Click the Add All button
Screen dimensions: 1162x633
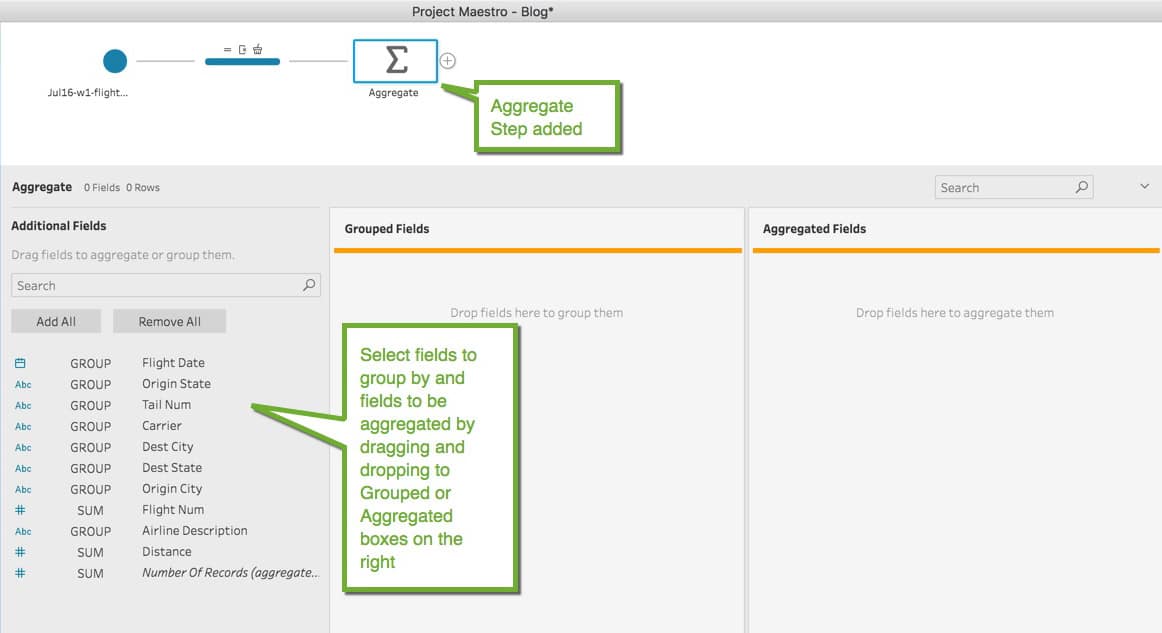pos(56,321)
